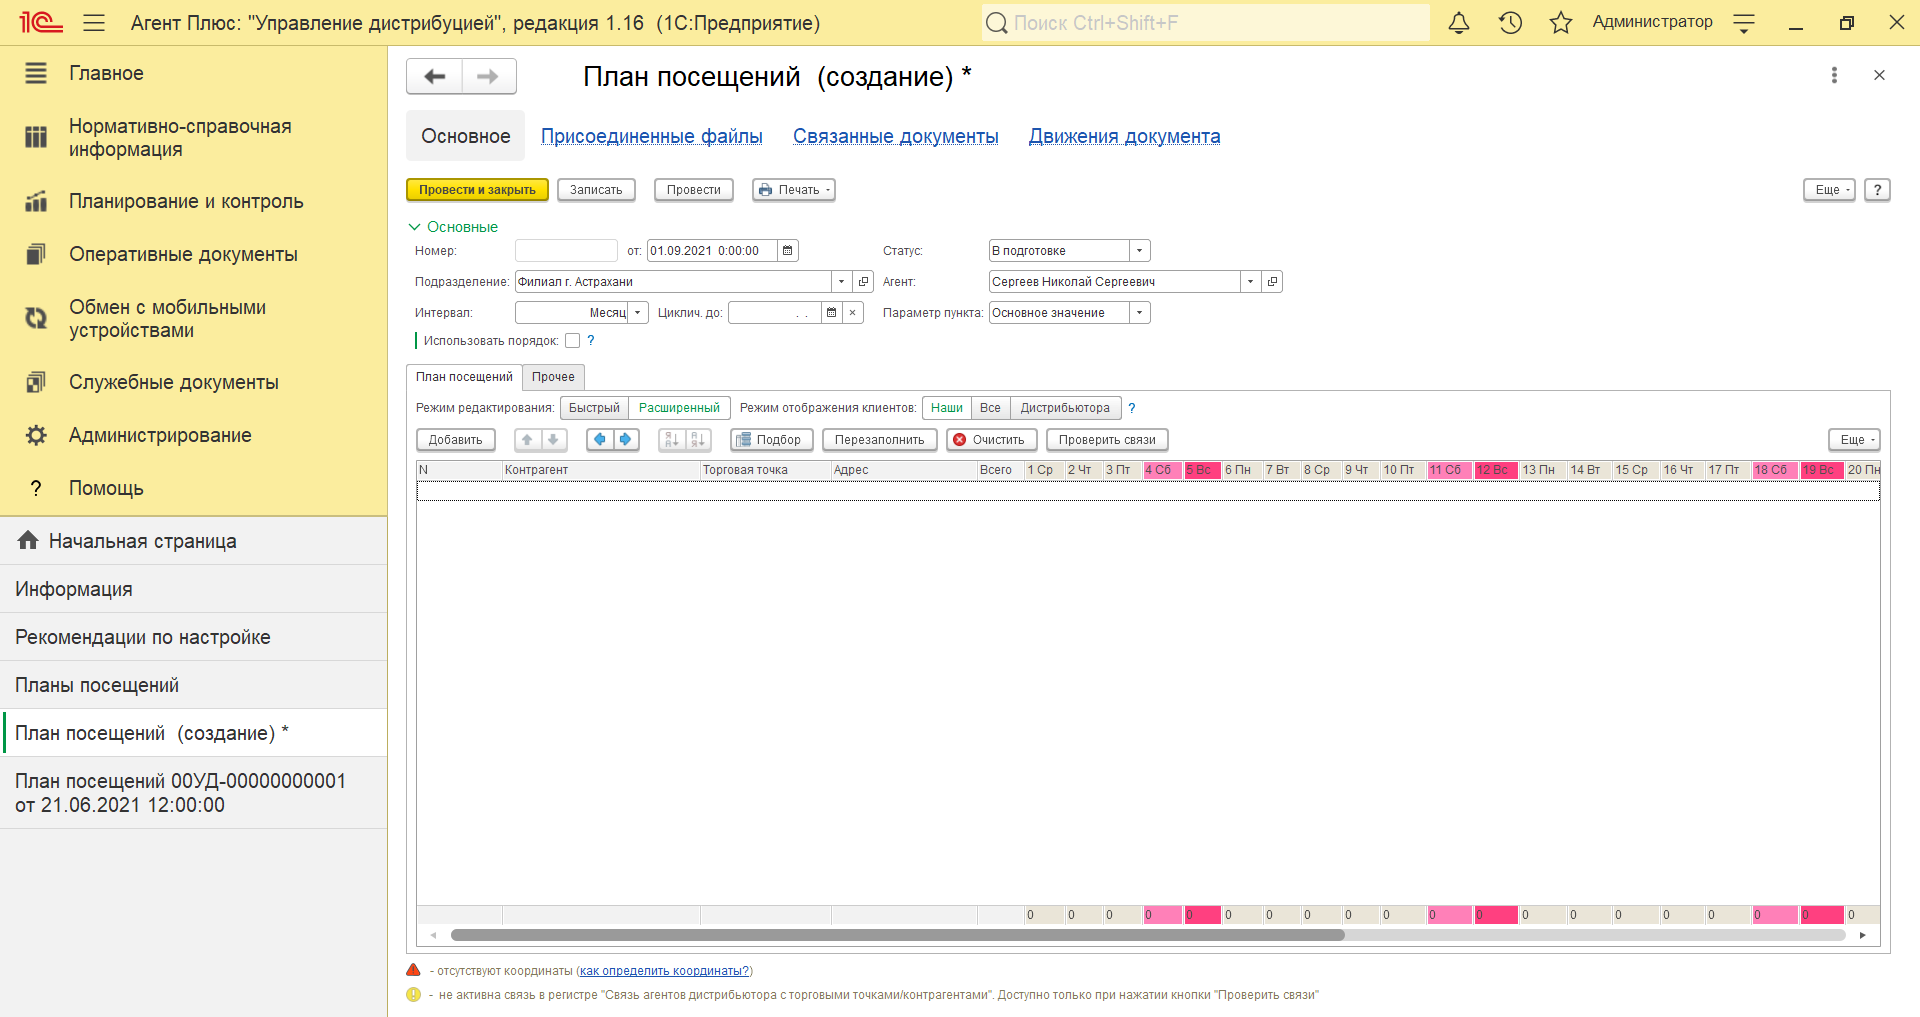Screen dimensions: 1920x1017
Task: Show Все clients mode
Action: coord(990,408)
